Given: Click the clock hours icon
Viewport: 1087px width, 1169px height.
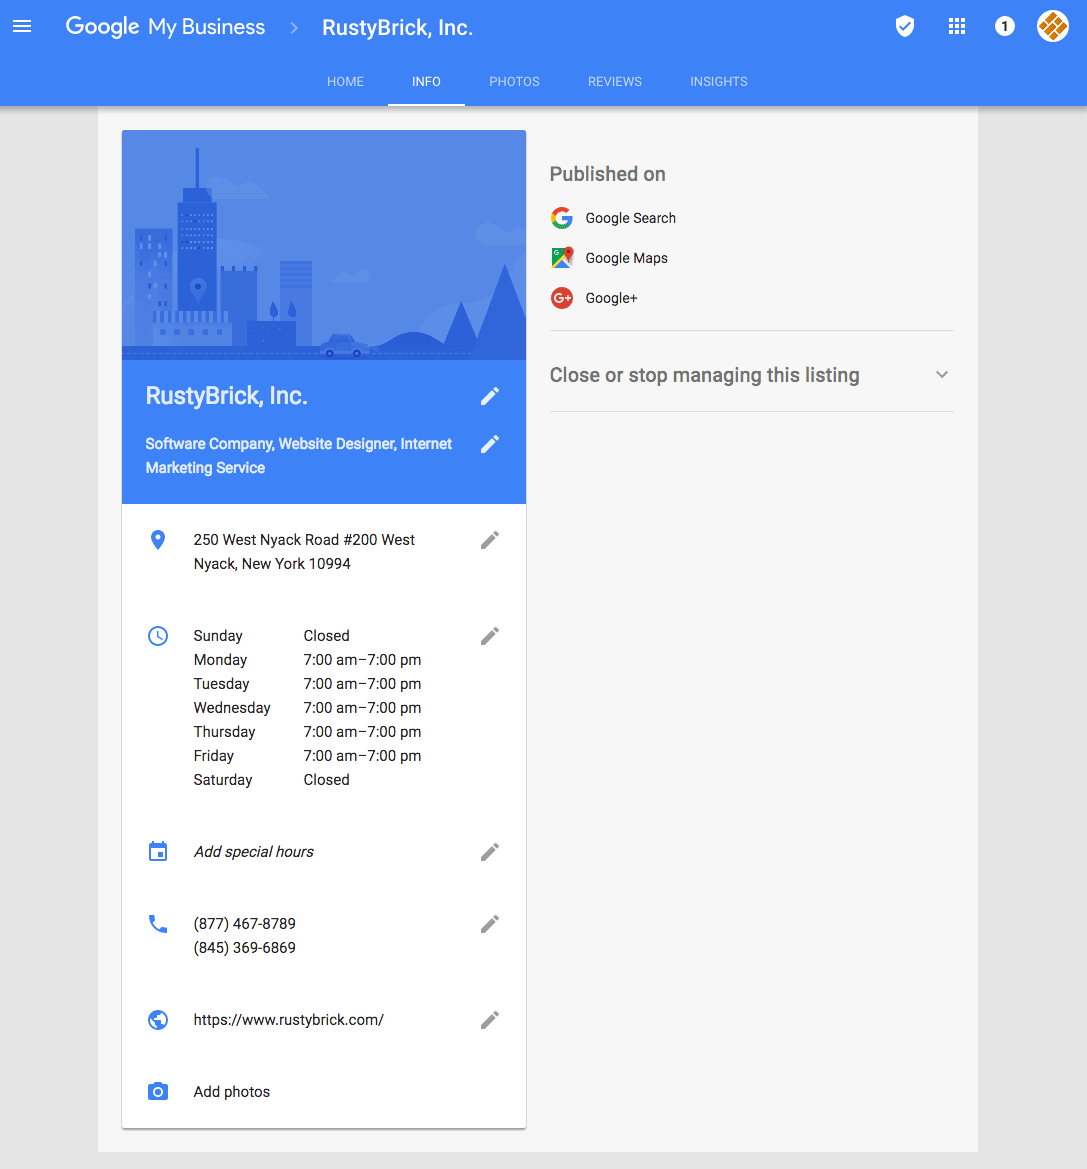Looking at the screenshot, I should [158, 636].
